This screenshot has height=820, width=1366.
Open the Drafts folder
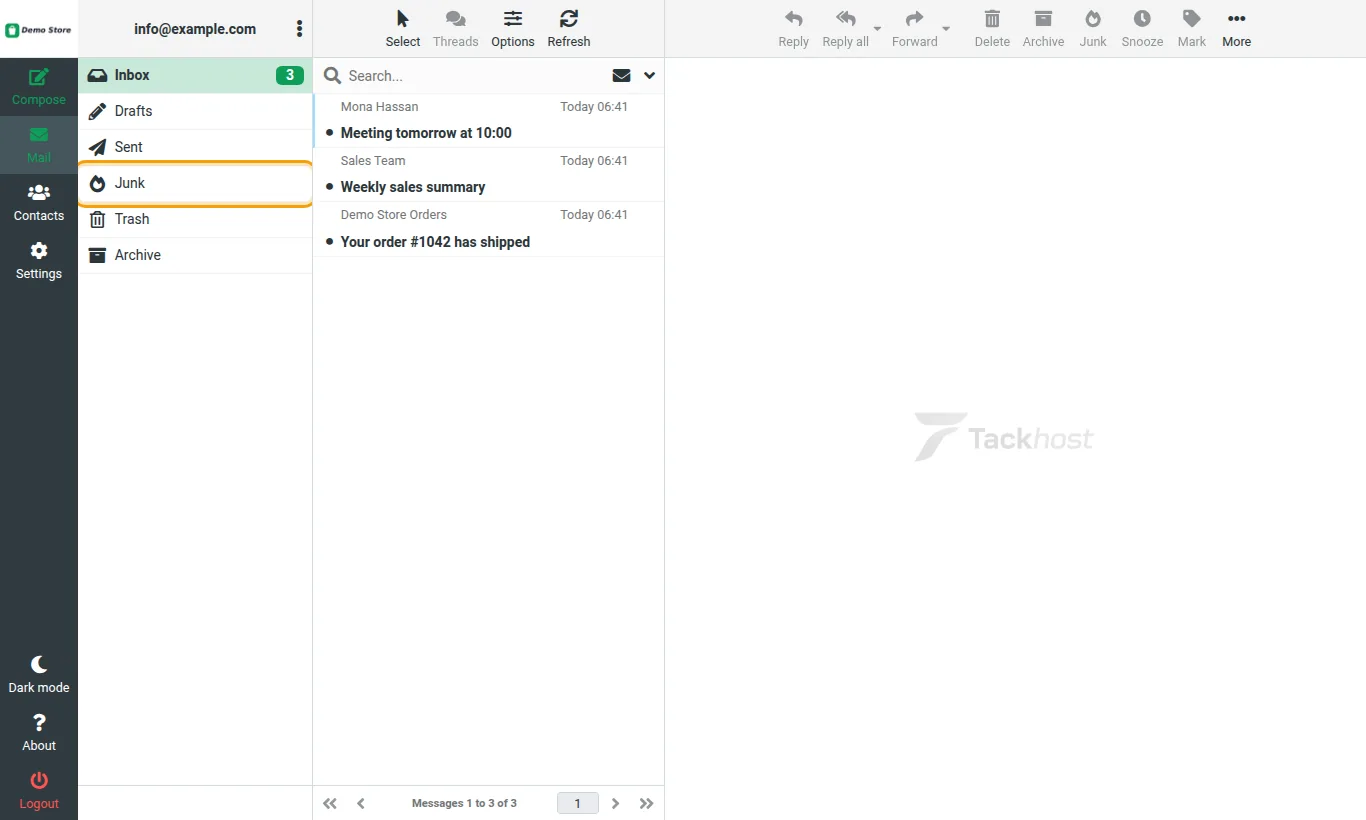(x=195, y=111)
